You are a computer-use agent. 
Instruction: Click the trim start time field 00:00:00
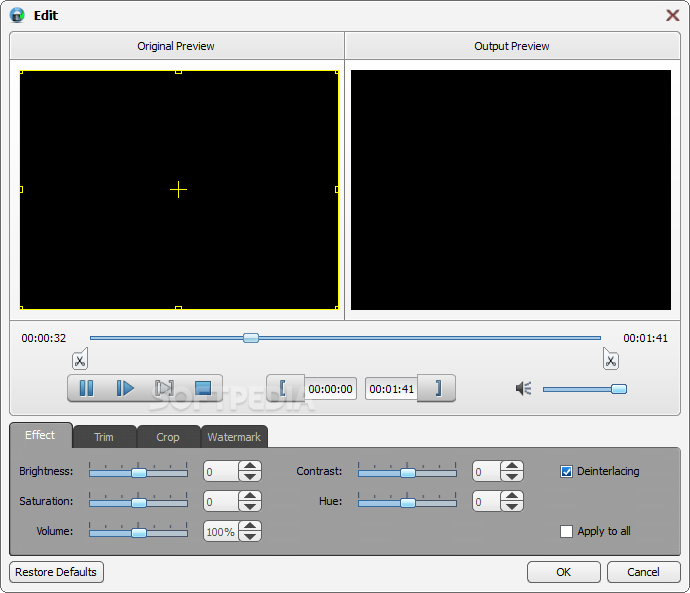330,389
